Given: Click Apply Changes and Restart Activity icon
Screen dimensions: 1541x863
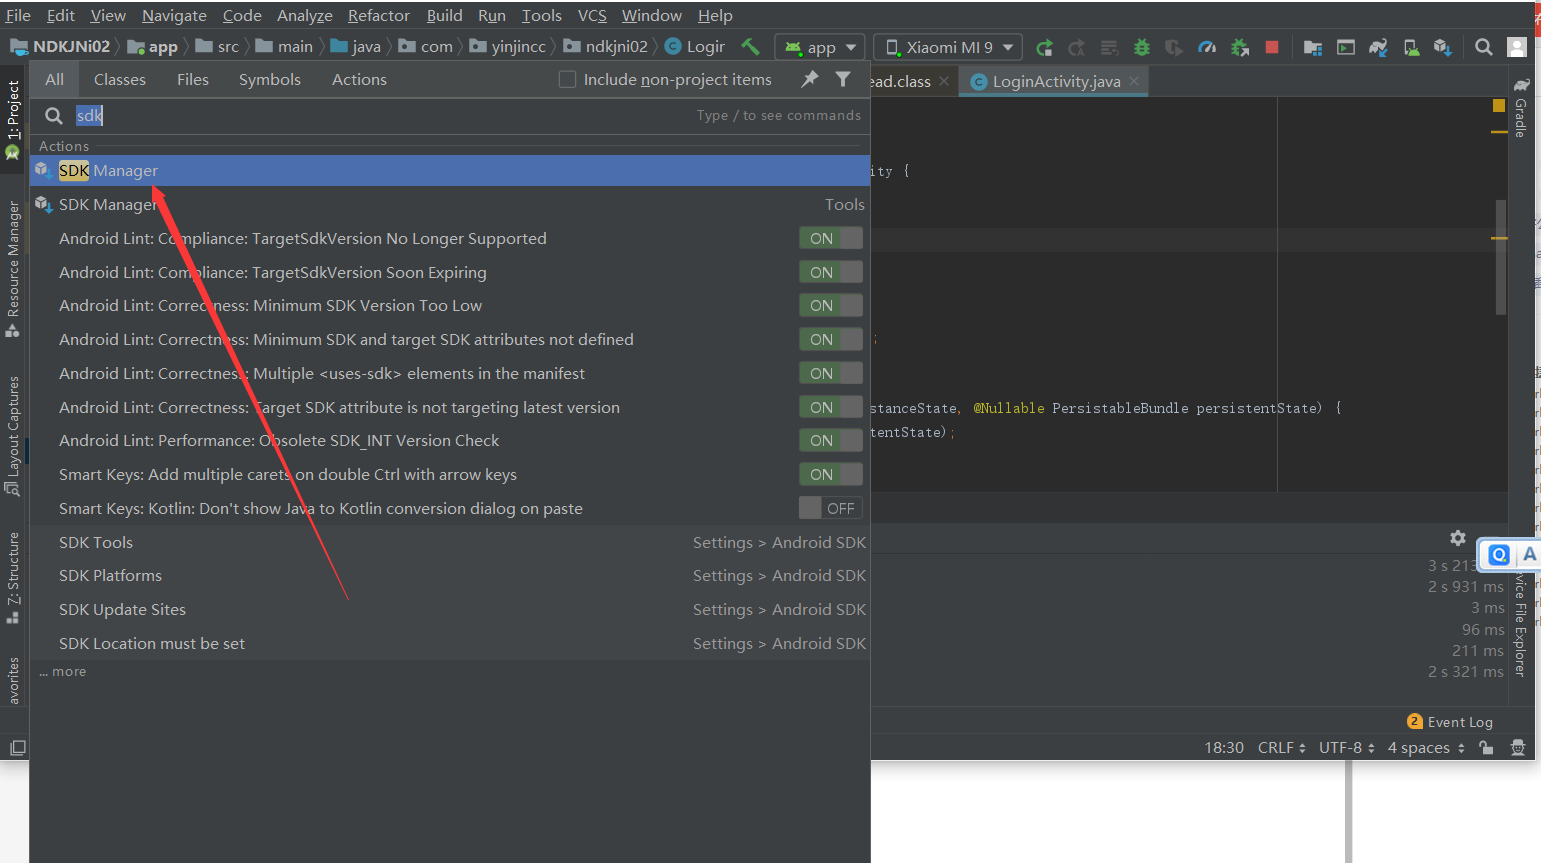Looking at the screenshot, I should point(1076,47).
